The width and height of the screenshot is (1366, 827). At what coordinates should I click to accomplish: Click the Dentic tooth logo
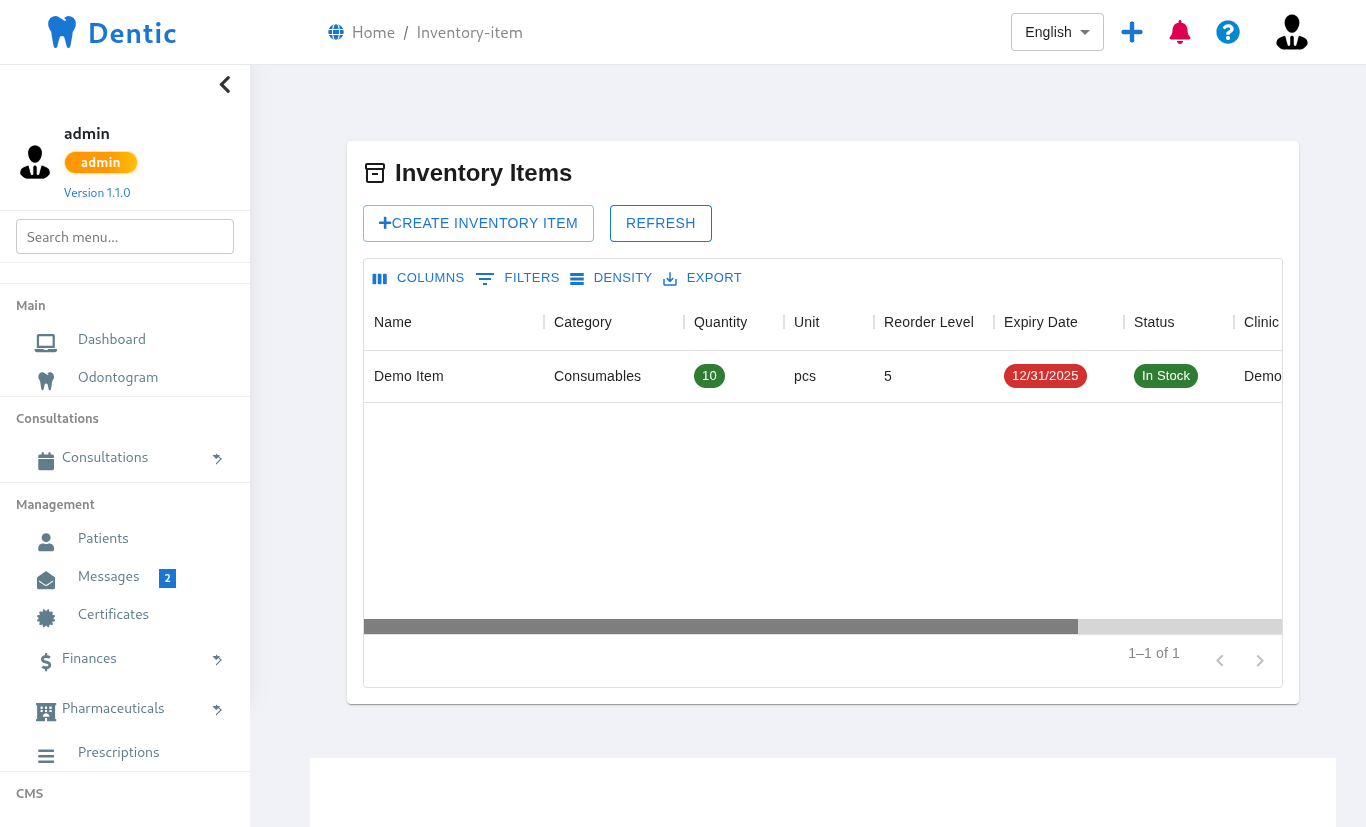coord(62,32)
